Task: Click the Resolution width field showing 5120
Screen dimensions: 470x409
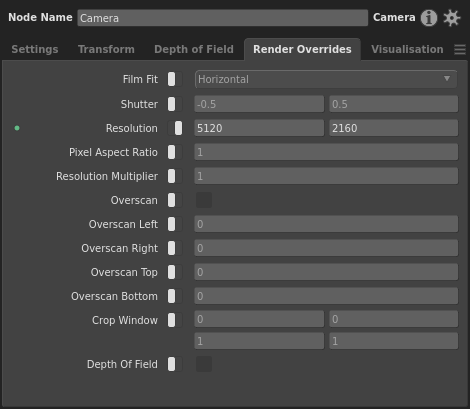Action: (x=259, y=128)
